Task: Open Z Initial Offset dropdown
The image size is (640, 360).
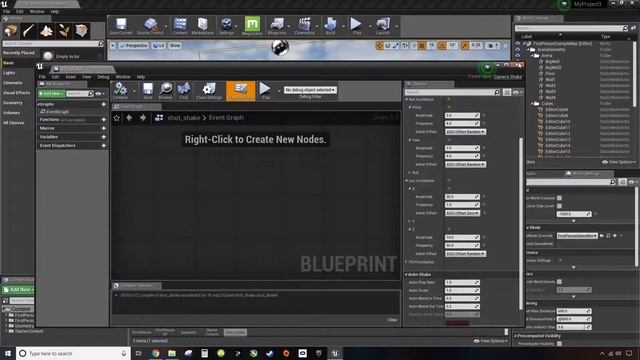Action: pyautogui.click(x=465, y=253)
